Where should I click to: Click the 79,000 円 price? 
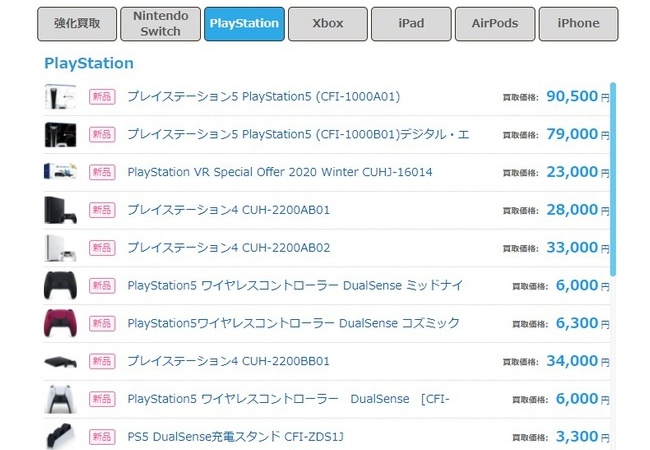[x=578, y=134]
